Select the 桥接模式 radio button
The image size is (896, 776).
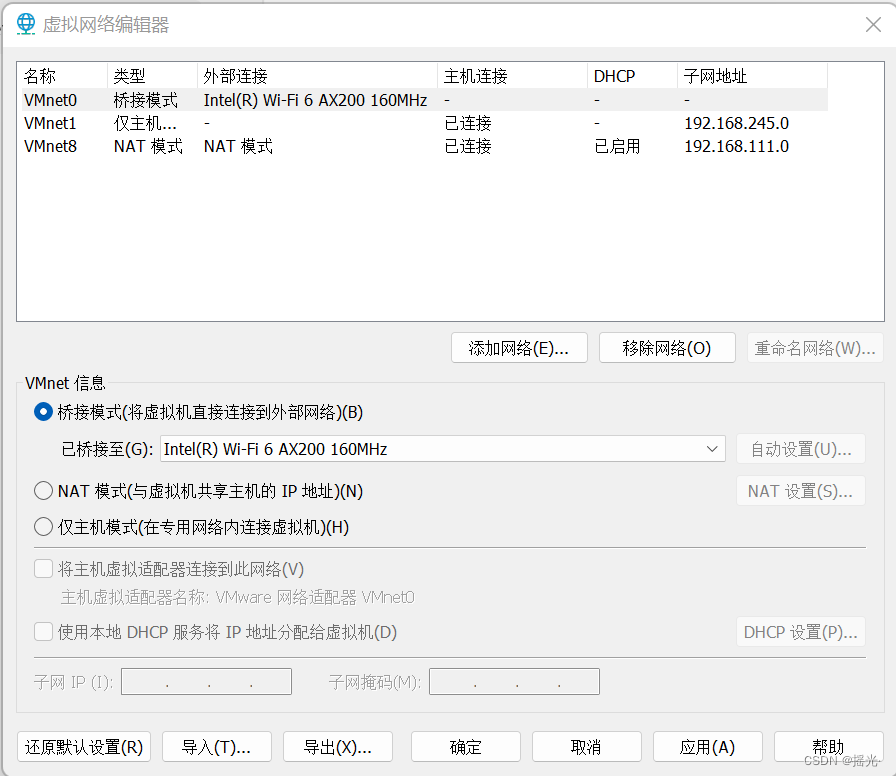(x=43, y=412)
